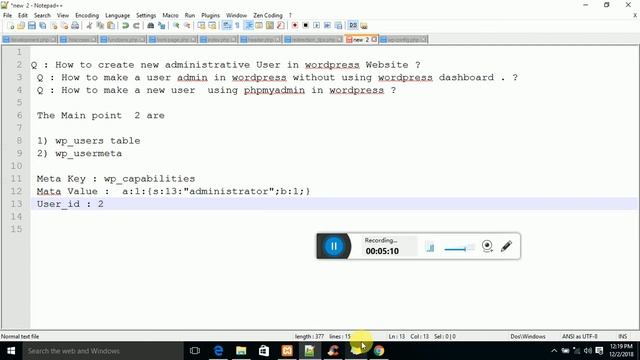Click Windows Start button

pos(11,351)
